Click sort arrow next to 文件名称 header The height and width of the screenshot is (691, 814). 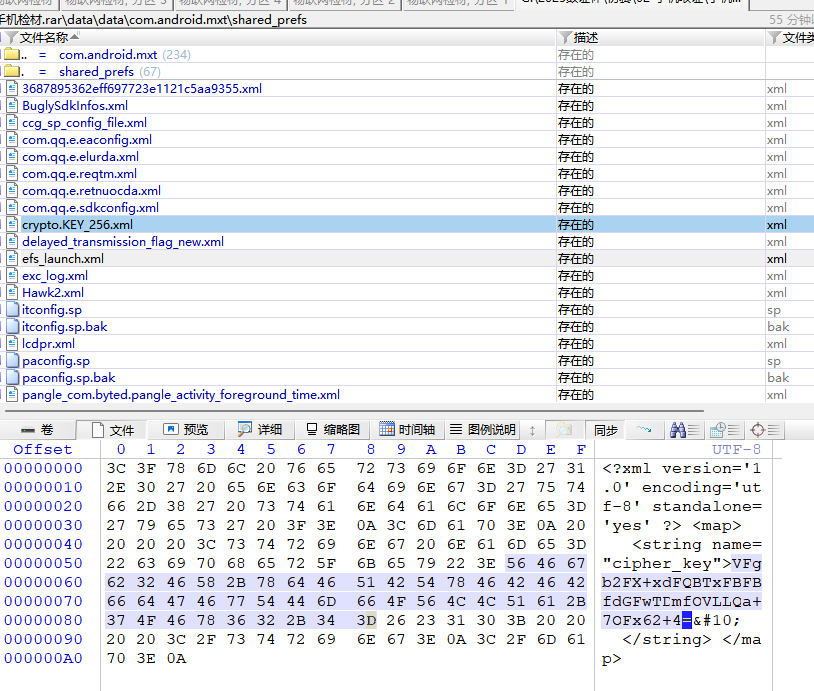tap(75, 38)
